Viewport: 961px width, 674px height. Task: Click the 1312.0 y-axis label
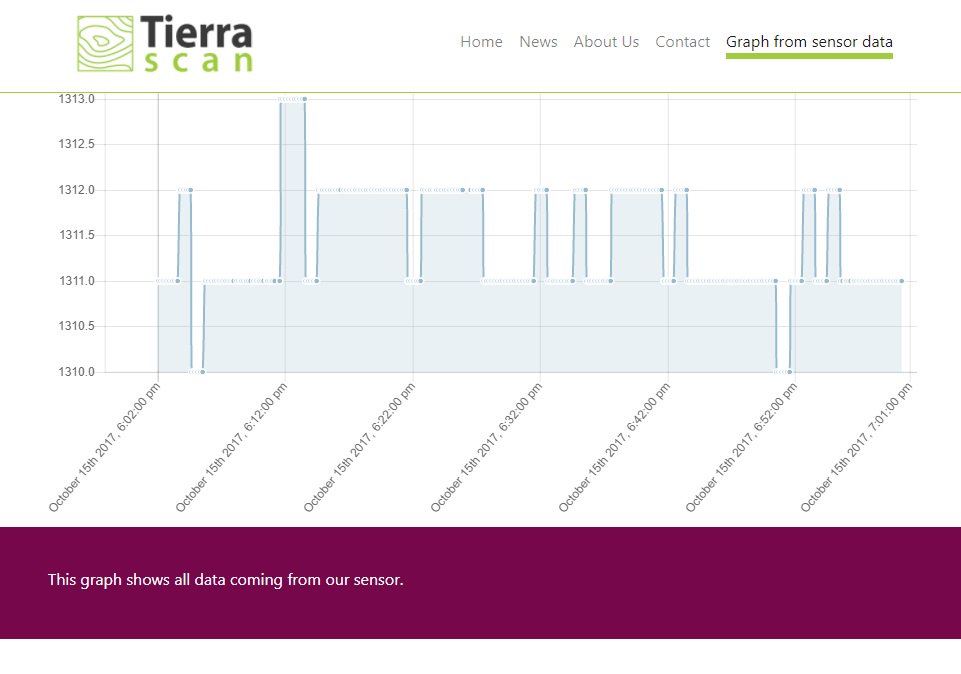tap(77, 190)
